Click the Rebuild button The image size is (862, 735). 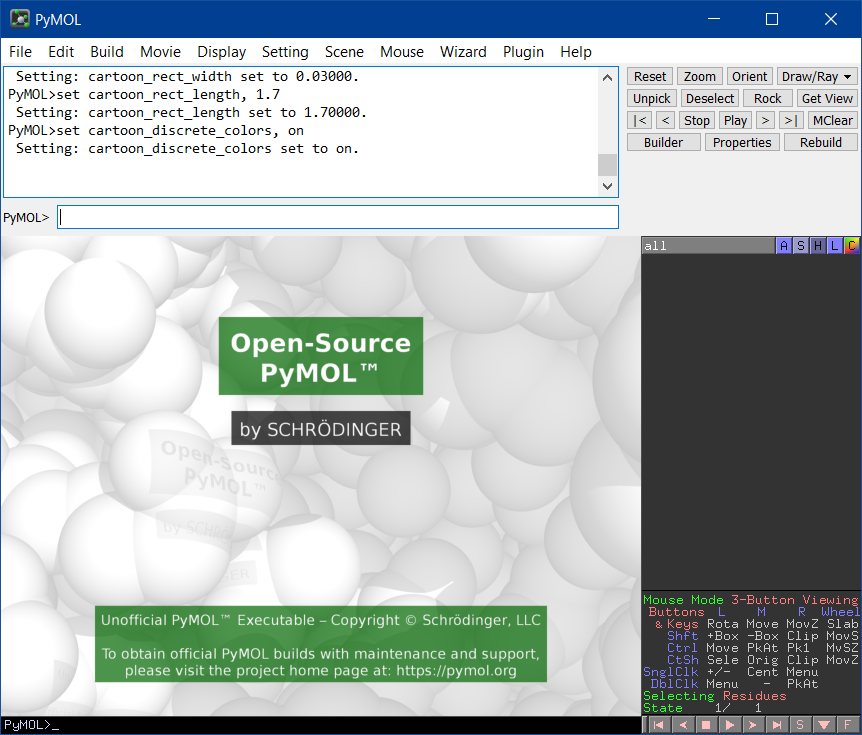[820, 142]
